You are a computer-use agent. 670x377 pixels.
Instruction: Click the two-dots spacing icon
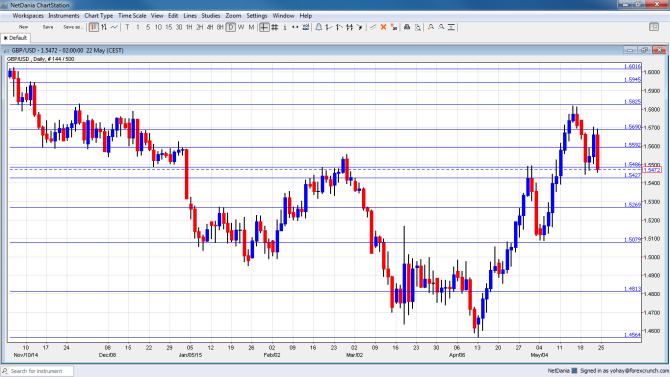[x=295, y=27]
